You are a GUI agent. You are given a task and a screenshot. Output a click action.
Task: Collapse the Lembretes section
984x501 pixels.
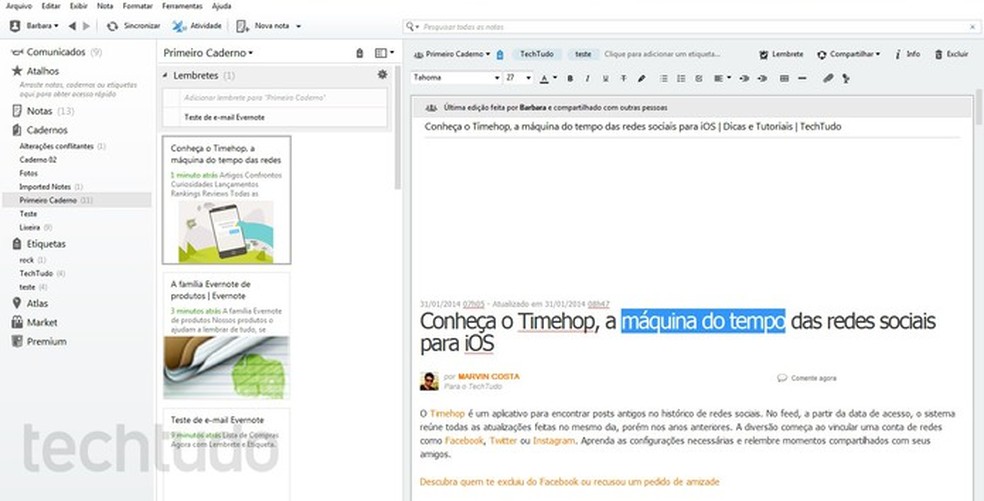pyautogui.click(x=166, y=75)
